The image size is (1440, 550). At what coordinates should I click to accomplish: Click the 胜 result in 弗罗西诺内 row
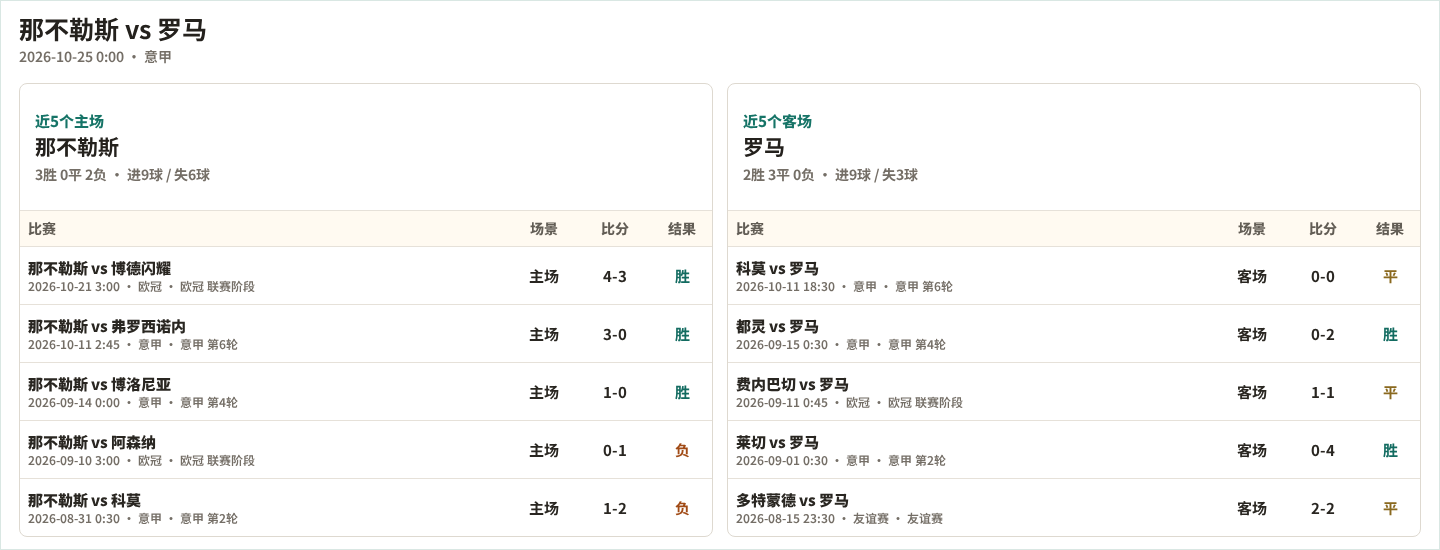682,335
